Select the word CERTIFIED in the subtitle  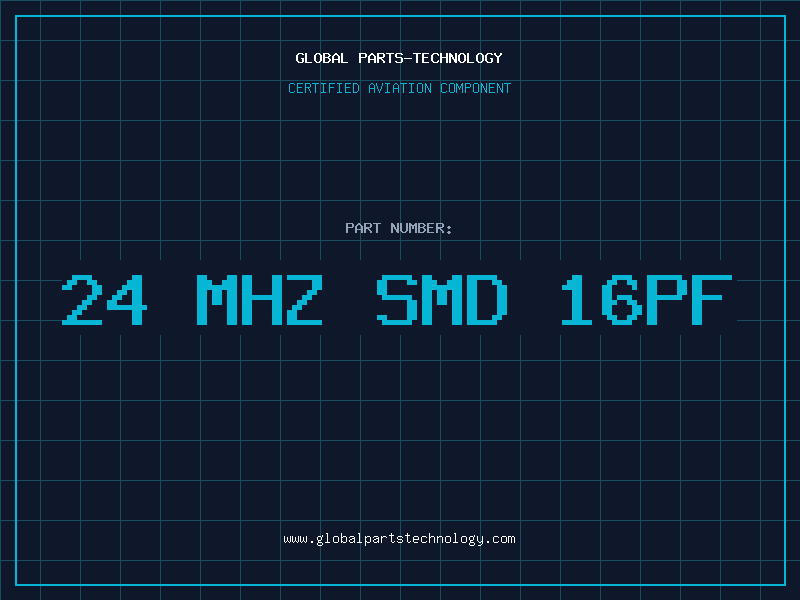coord(323,88)
